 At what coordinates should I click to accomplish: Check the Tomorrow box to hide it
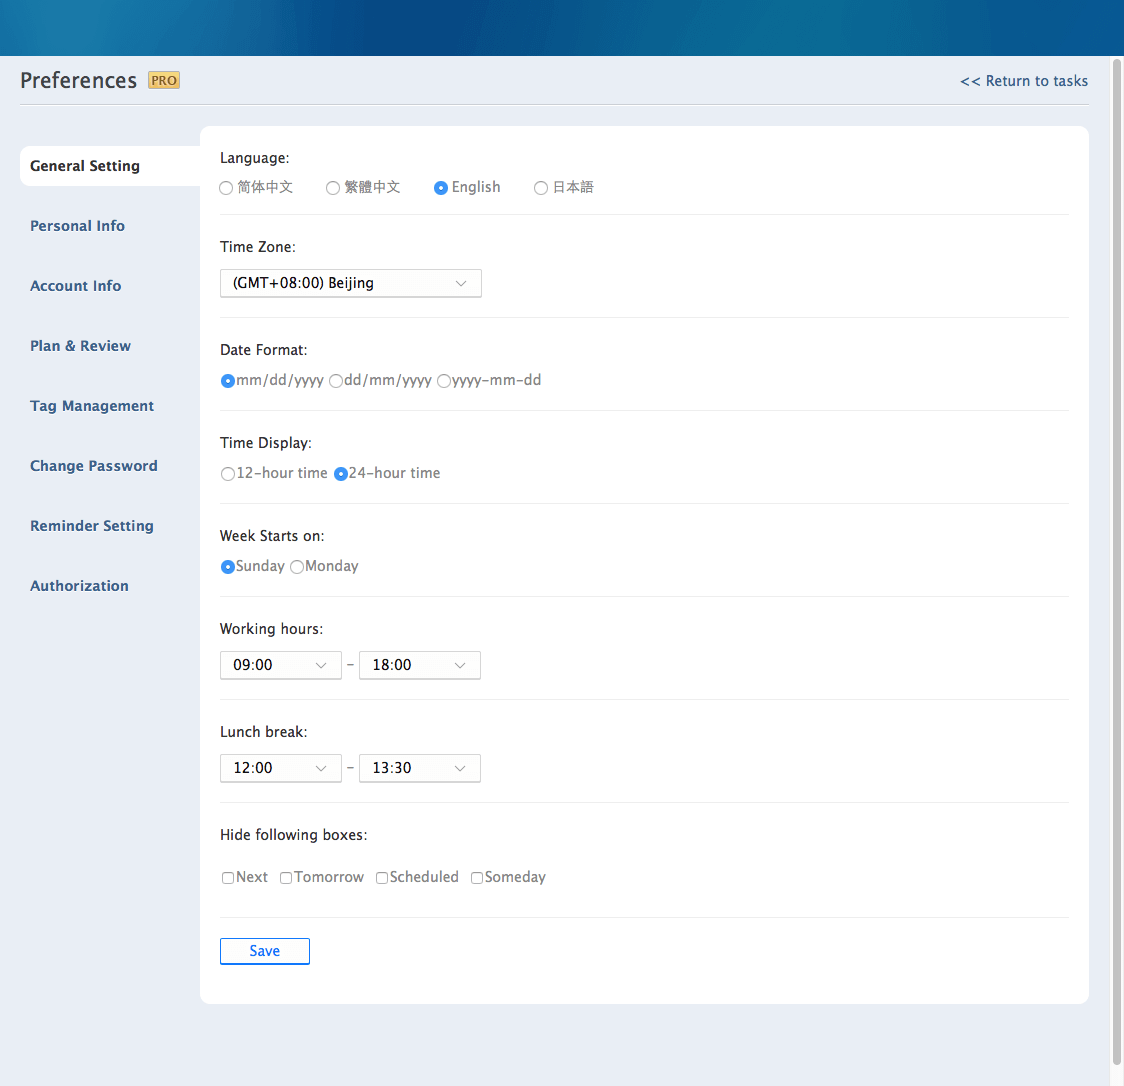click(286, 878)
